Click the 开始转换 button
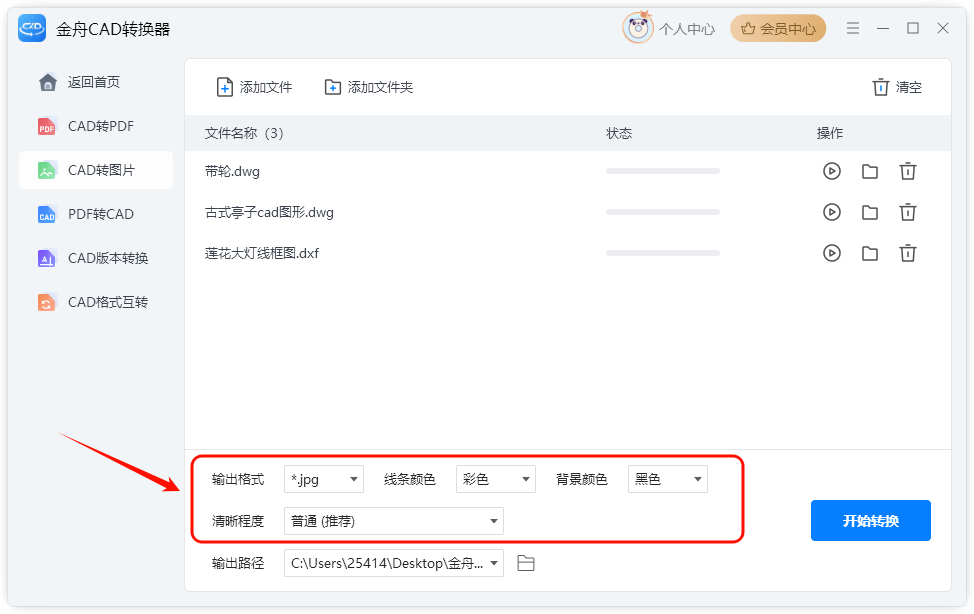Screen dimensions: 974x614 tap(870, 521)
